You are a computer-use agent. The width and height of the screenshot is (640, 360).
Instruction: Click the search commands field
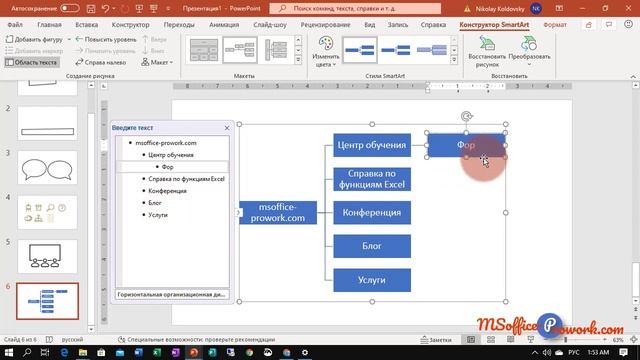click(x=355, y=8)
